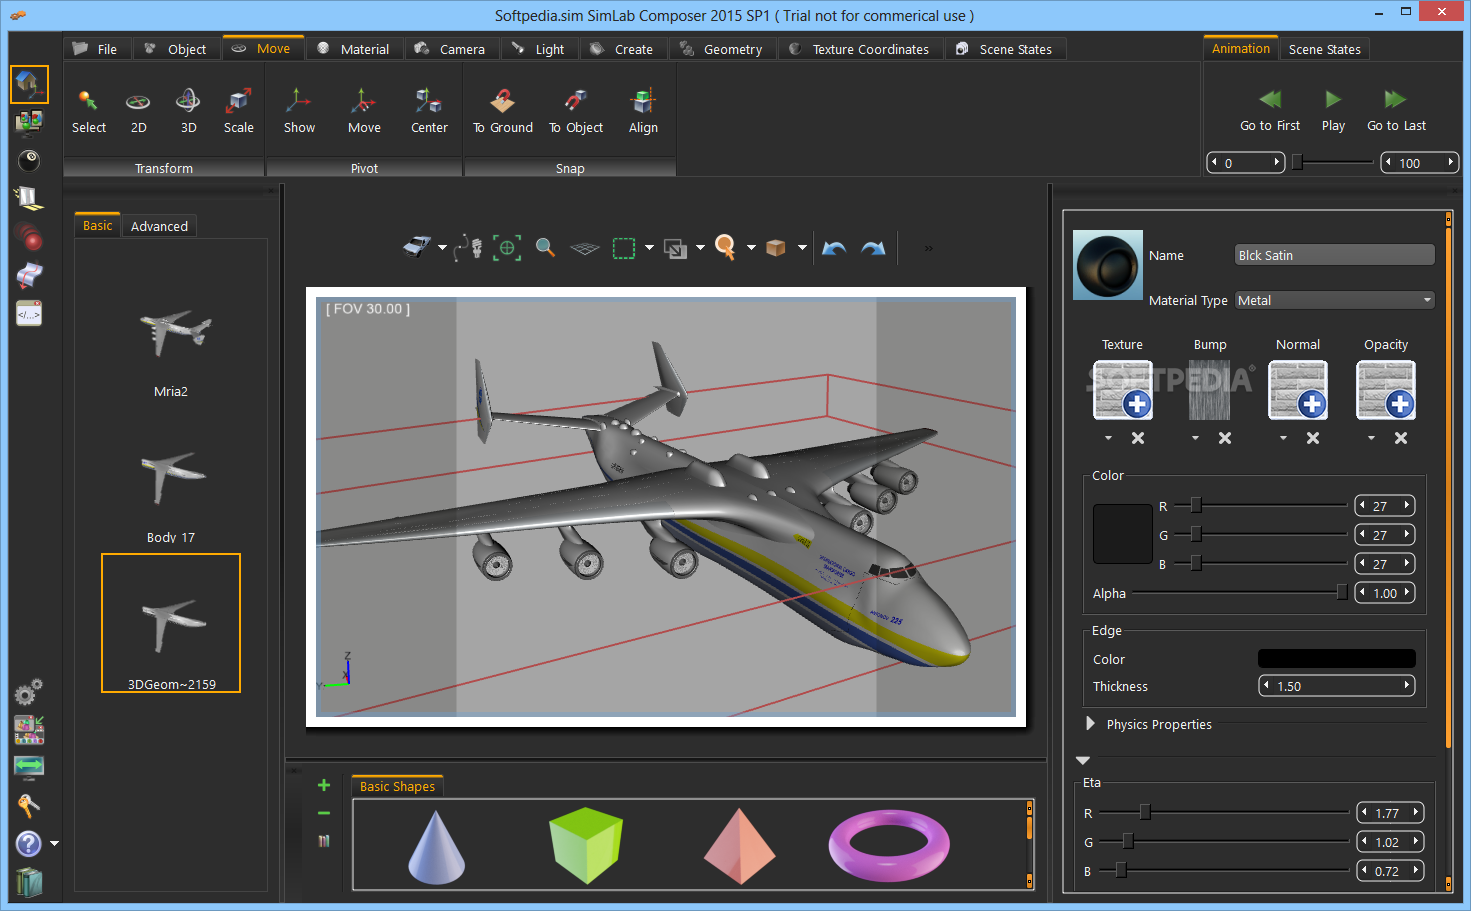Click the material Color preview swatch
Image resolution: width=1471 pixels, height=911 pixels.
click(1123, 534)
